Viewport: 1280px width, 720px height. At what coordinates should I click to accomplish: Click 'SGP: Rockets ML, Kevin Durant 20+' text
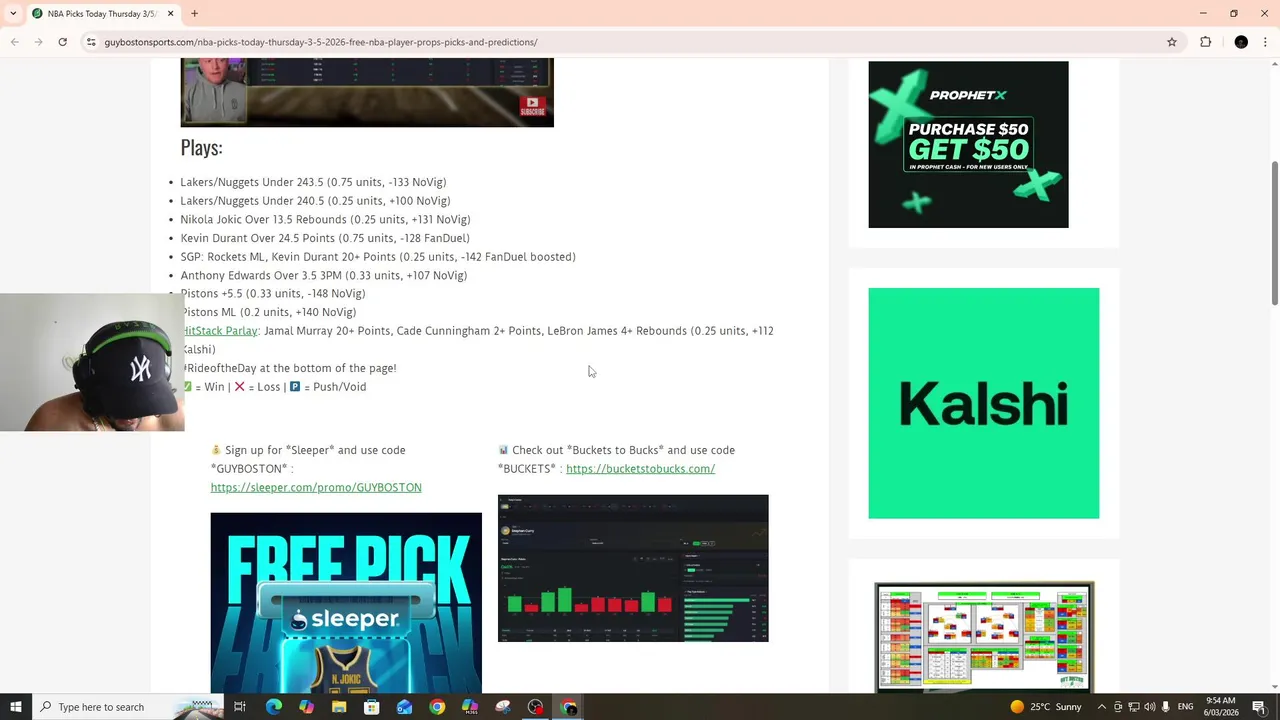[x=378, y=257]
